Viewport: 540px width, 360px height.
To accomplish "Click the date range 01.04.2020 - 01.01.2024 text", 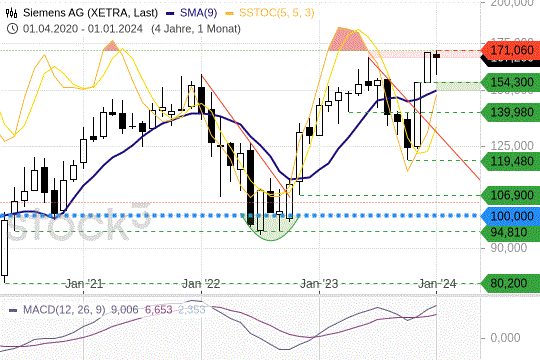I will point(83,29).
